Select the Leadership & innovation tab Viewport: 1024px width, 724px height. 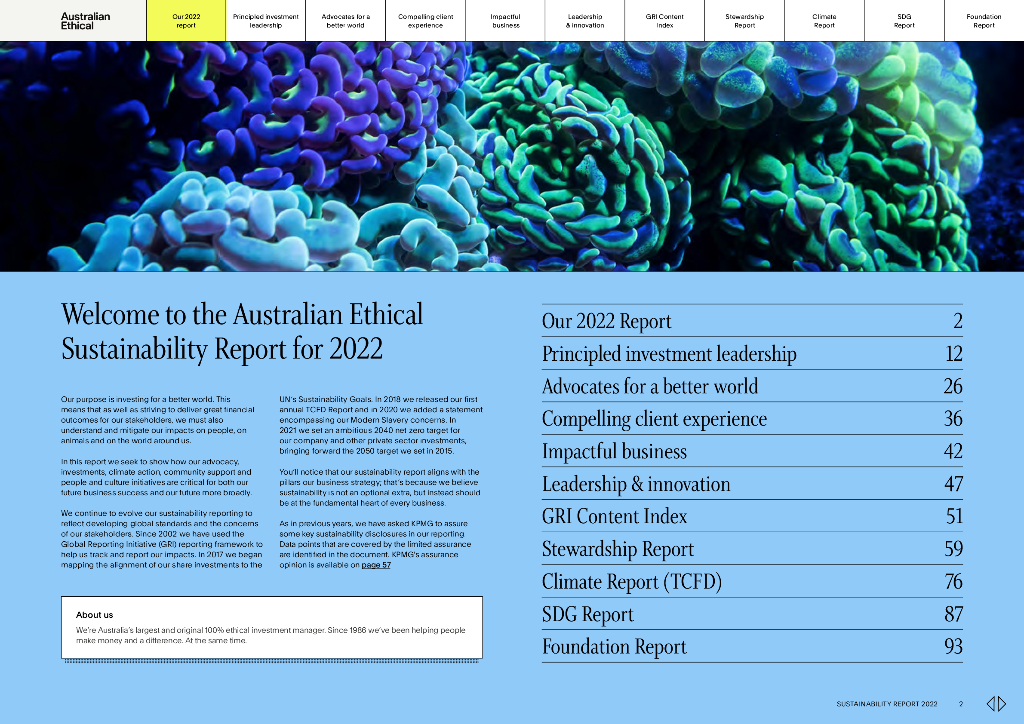pyautogui.click(x=585, y=21)
